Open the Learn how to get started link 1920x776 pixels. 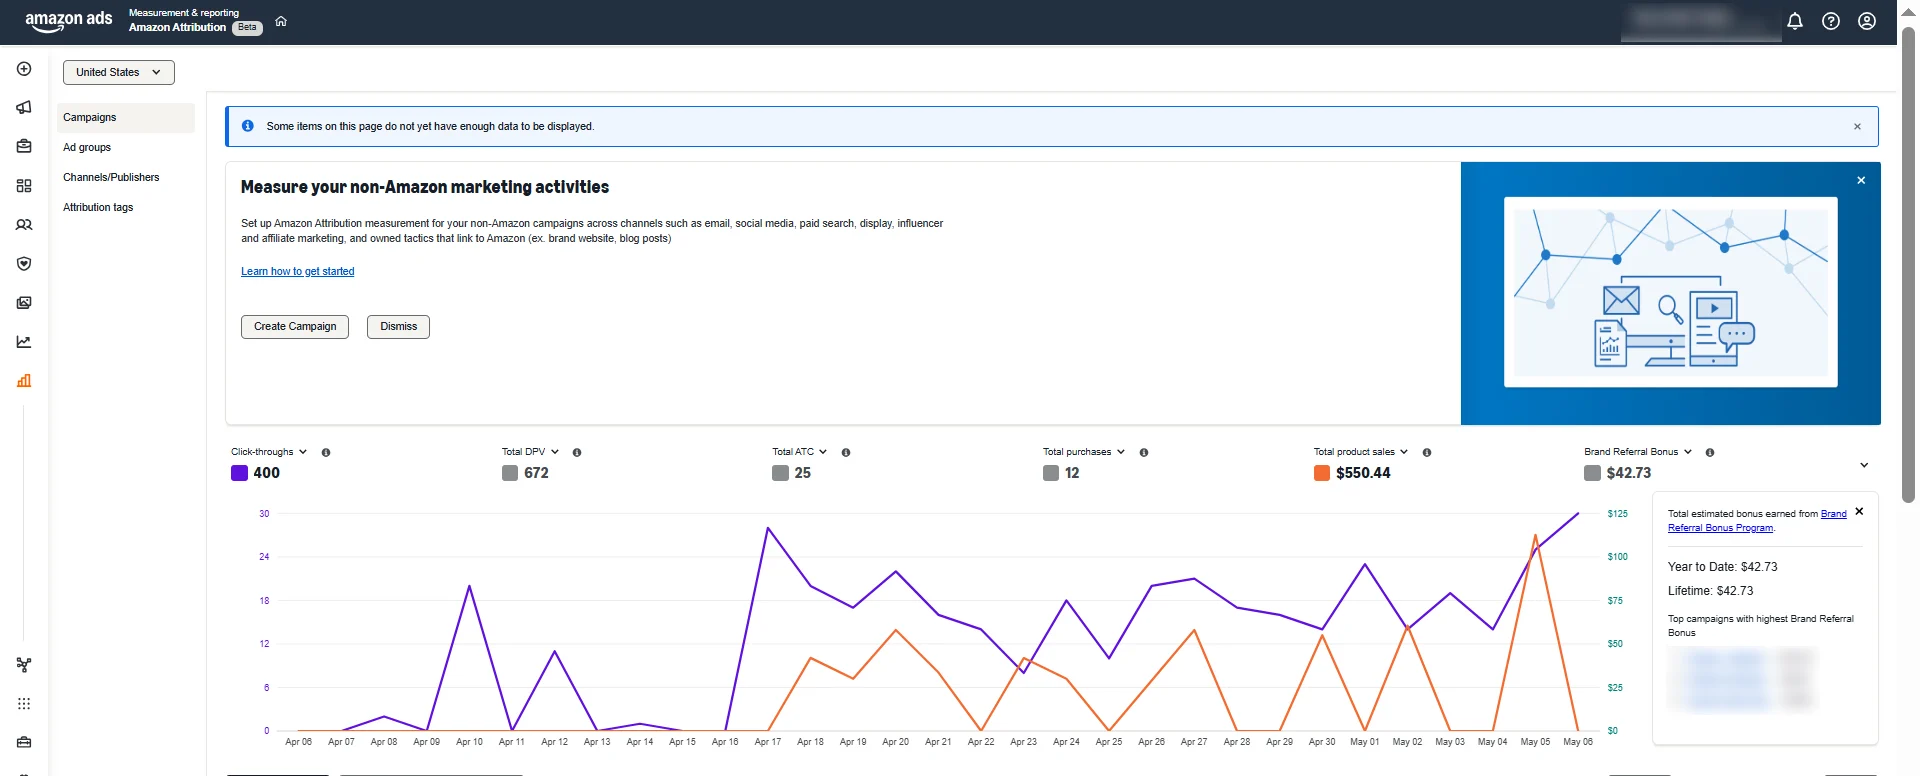click(x=298, y=272)
